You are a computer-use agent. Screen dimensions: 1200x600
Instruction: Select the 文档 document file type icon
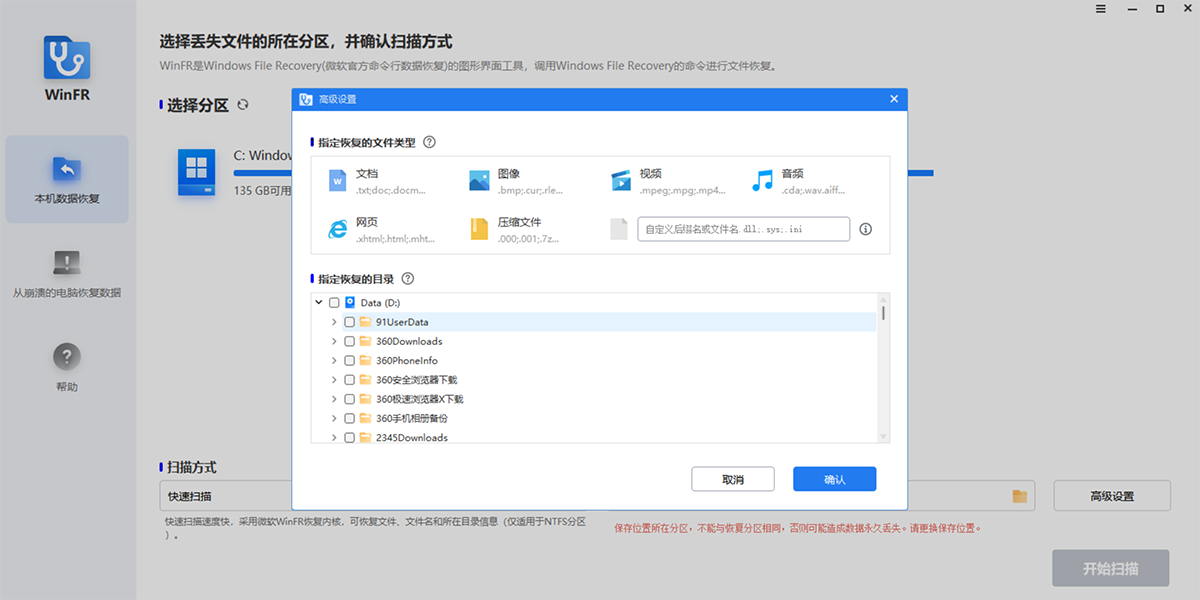(x=336, y=179)
